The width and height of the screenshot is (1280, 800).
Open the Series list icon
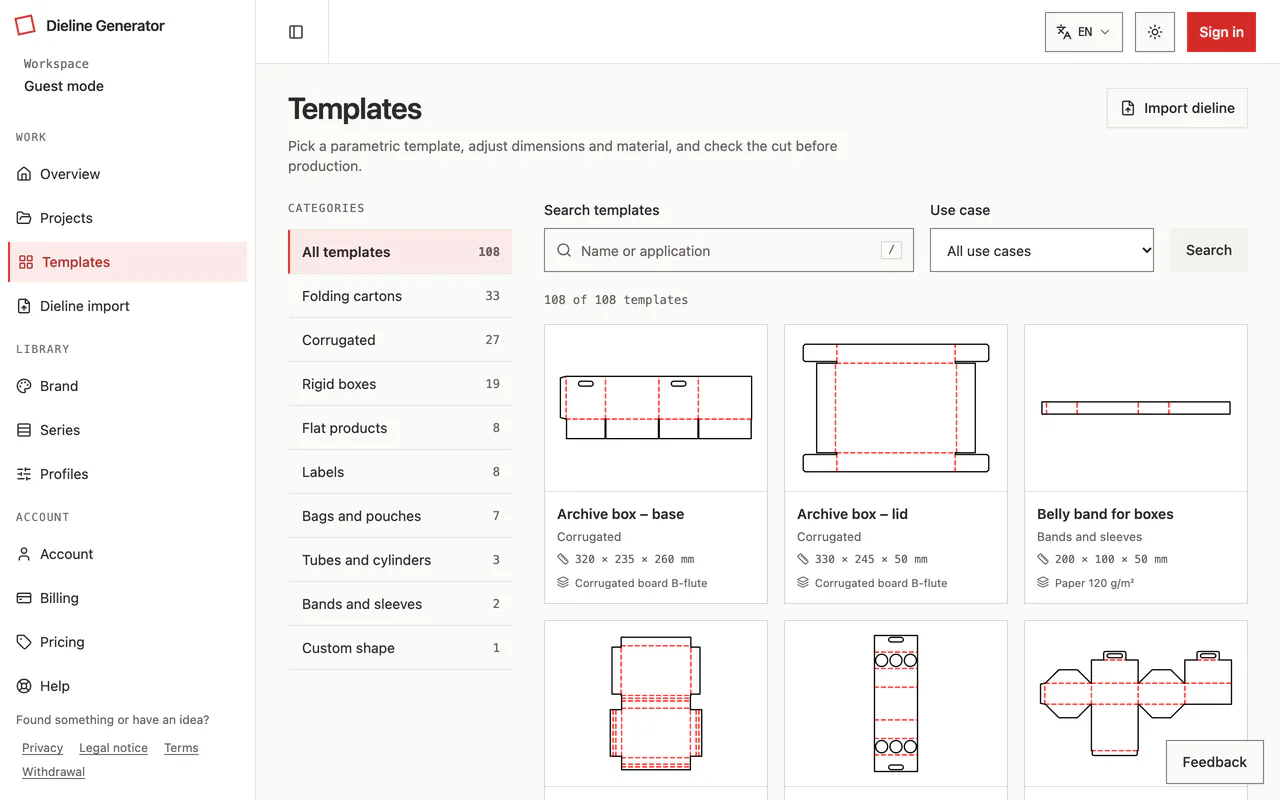coord(24,430)
